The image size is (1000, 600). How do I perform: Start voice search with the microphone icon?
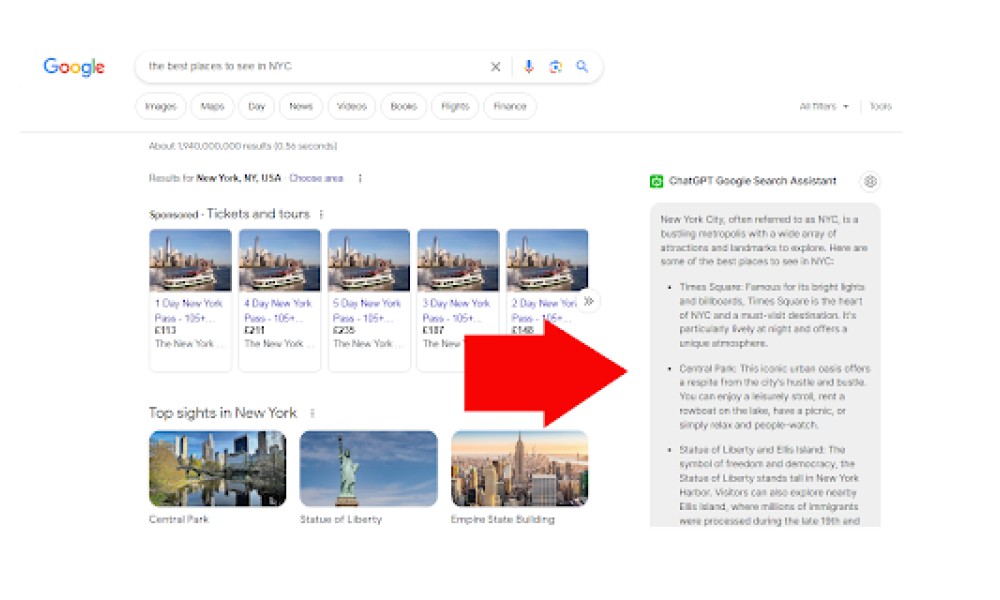[529, 66]
